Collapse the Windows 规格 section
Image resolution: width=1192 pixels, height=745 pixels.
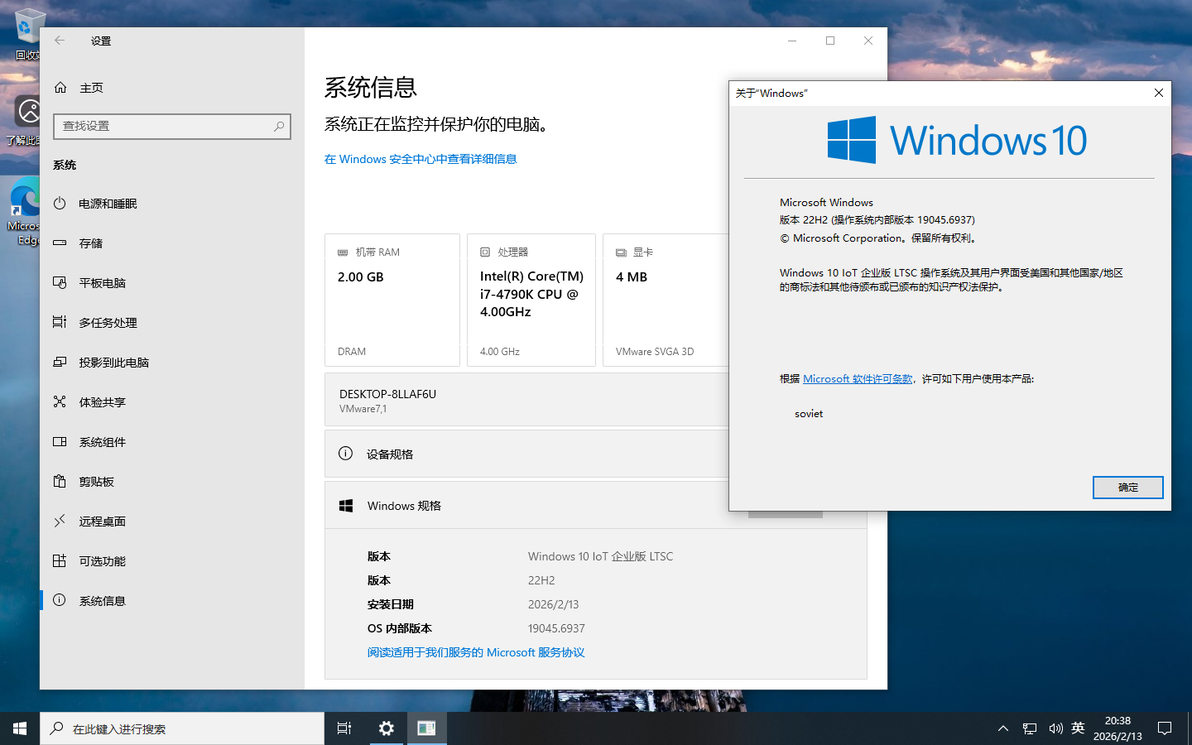click(526, 506)
